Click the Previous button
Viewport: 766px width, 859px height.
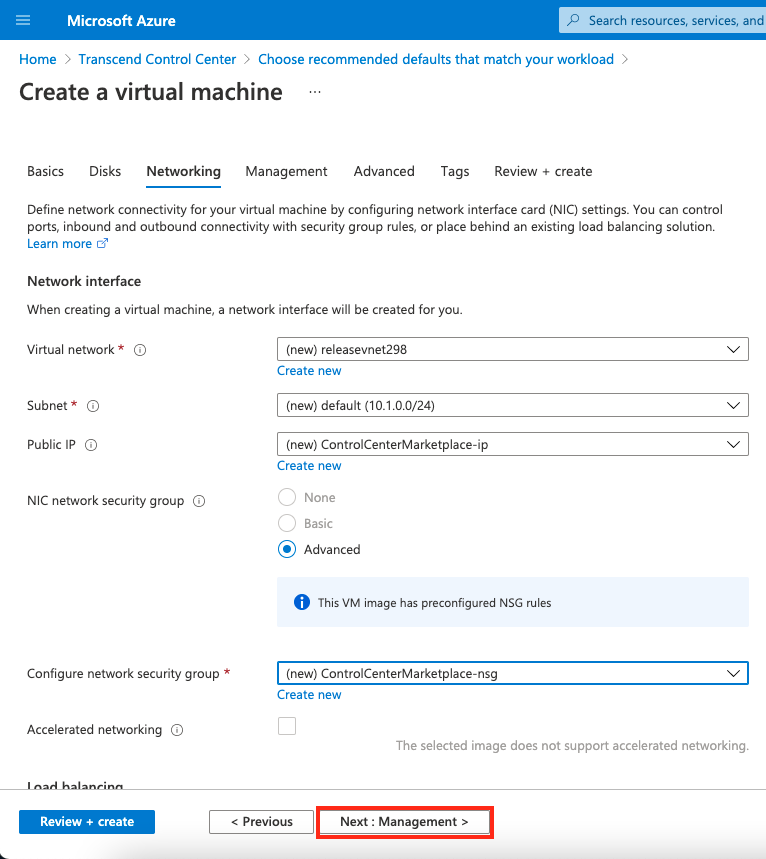pos(261,822)
